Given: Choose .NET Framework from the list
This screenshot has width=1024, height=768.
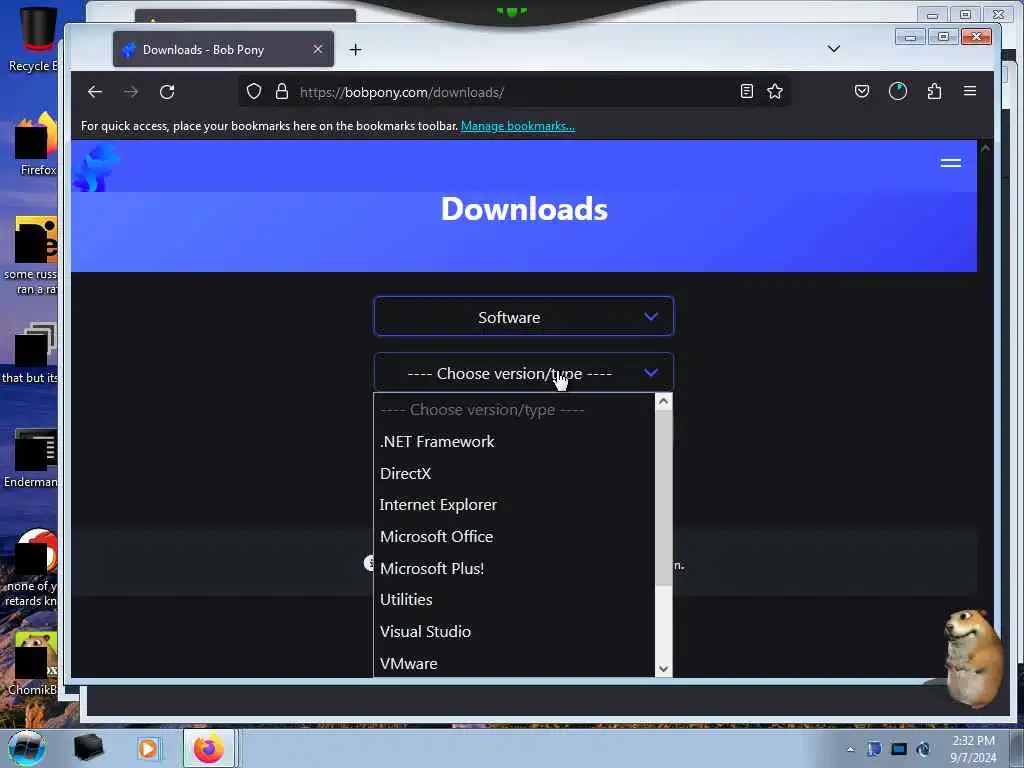Looking at the screenshot, I should 514,442.
